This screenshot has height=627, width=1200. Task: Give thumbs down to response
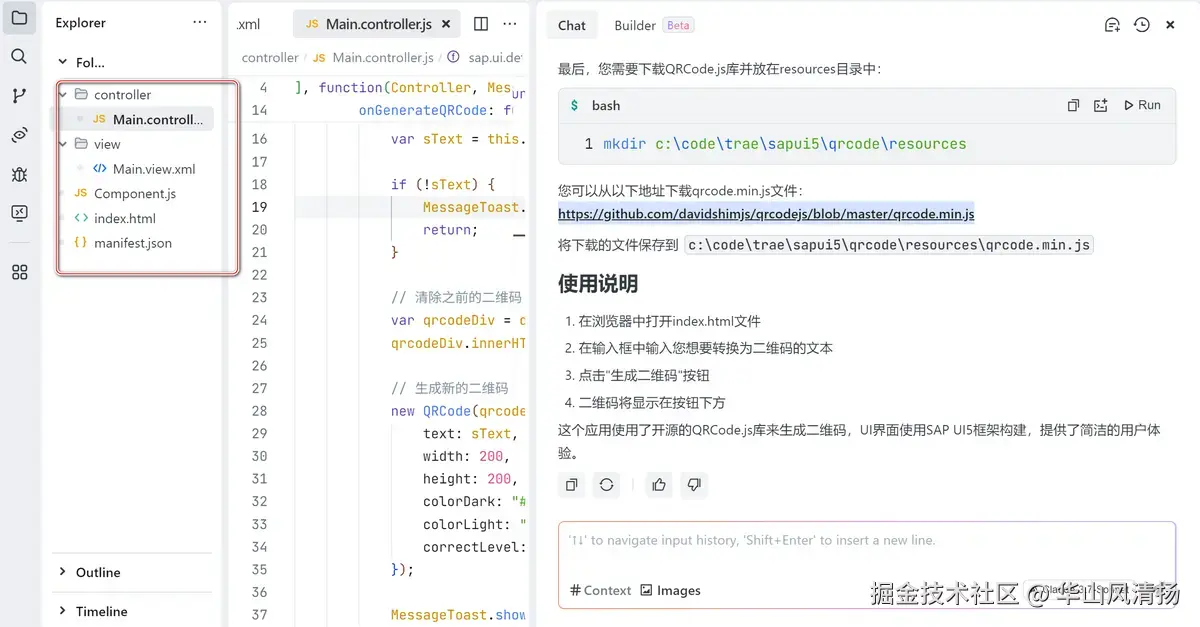tap(694, 485)
